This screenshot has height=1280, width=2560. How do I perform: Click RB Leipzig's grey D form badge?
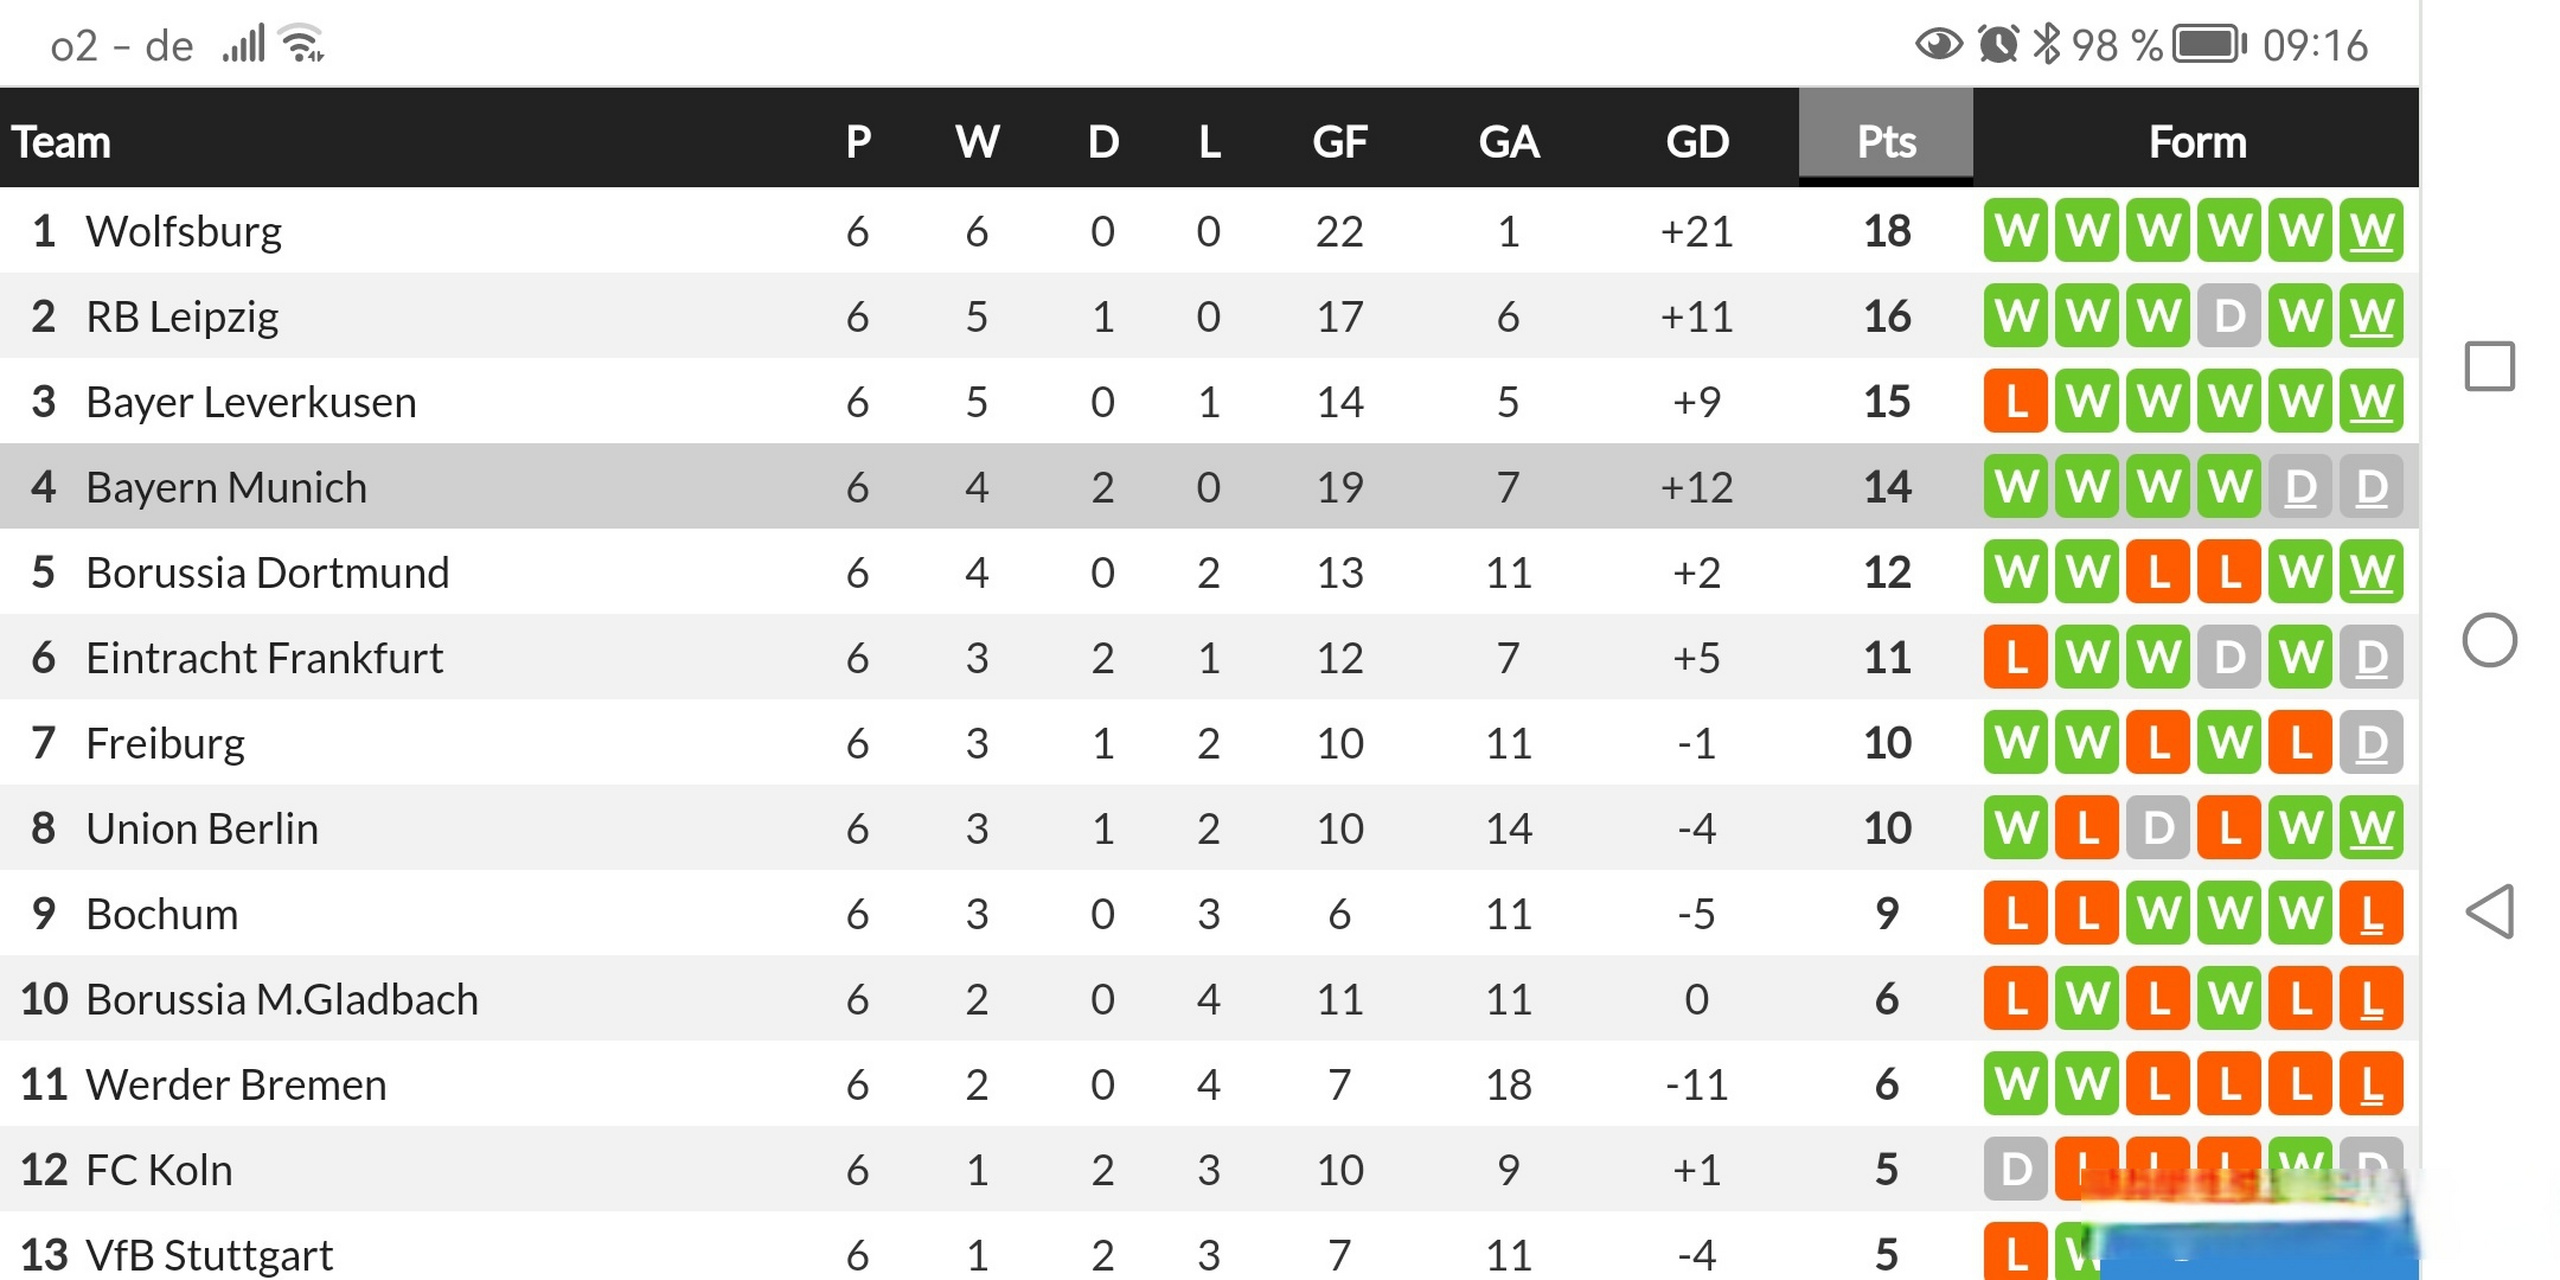click(2229, 317)
